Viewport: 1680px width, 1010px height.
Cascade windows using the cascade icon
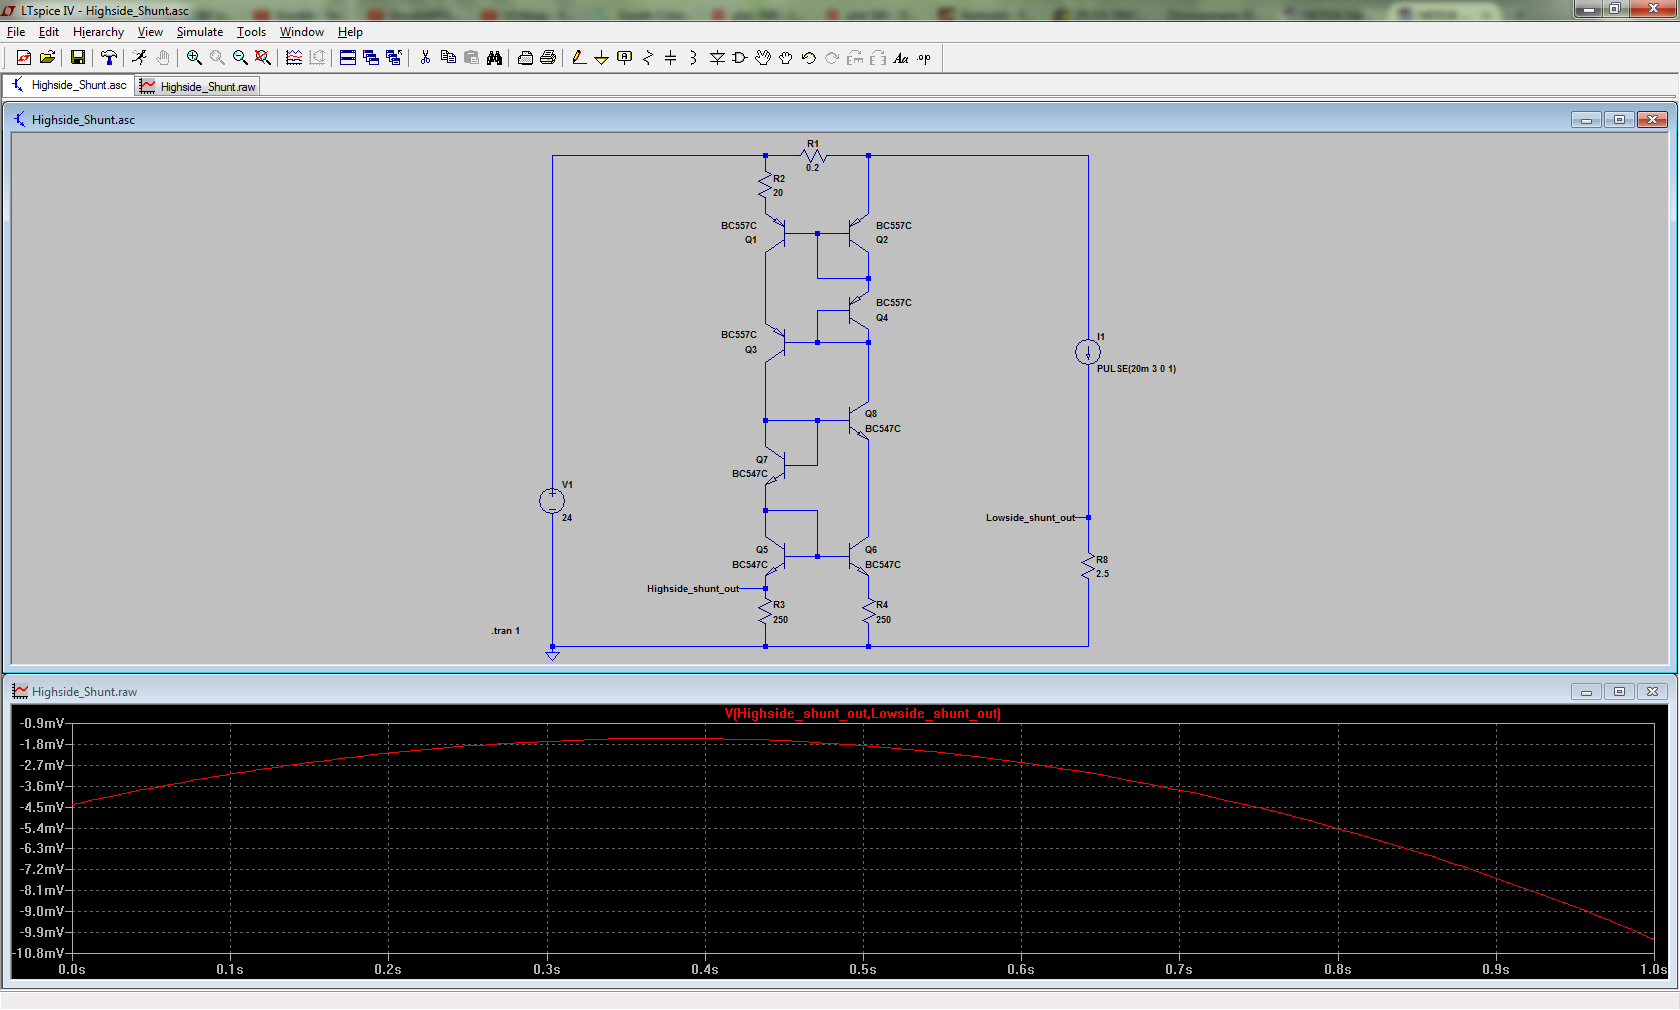(x=371, y=58)
